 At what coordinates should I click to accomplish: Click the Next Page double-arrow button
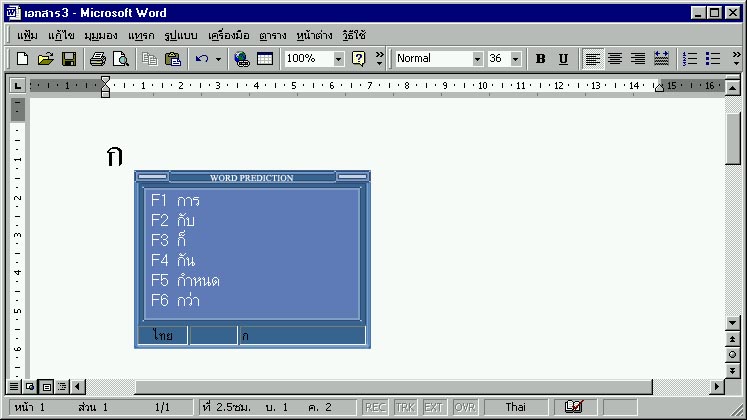(x=733, y=370)
